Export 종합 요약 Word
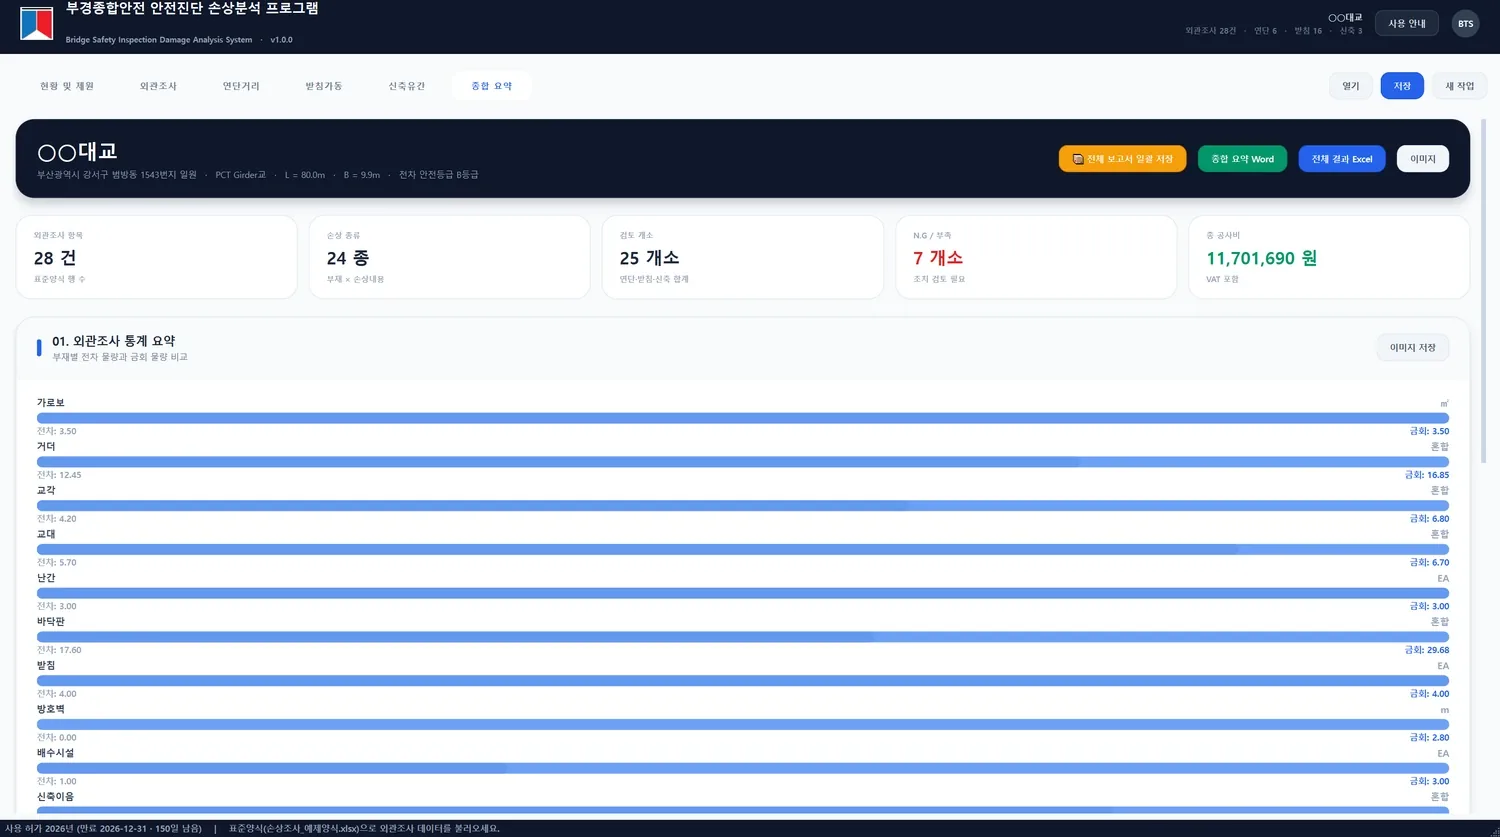The height and width of the screenshot is (837, 1500). pyautogui.click(x=1243, y=159)
